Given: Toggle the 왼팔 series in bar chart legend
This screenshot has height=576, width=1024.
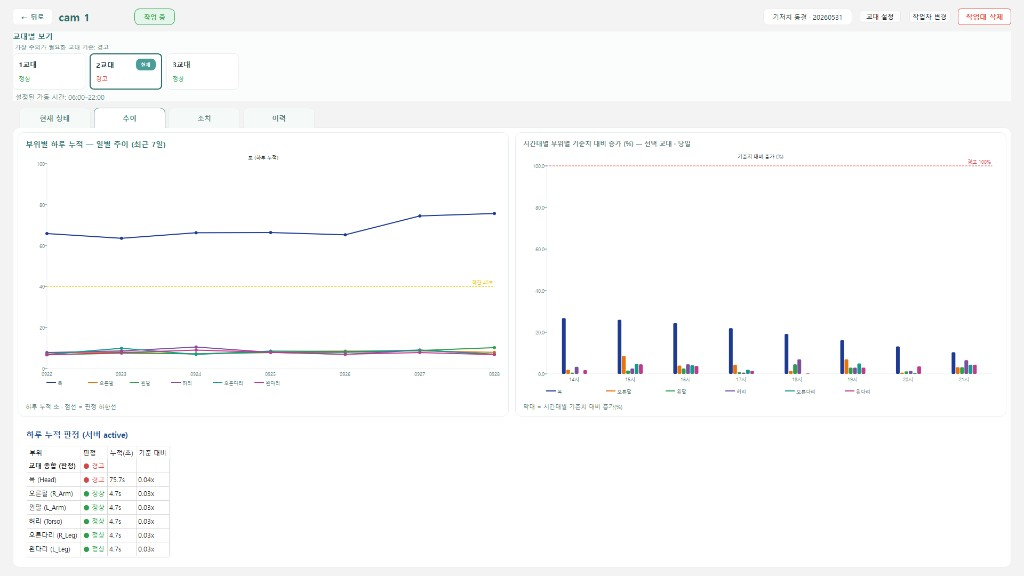Looking at the screenshot, I should point(677,391).
